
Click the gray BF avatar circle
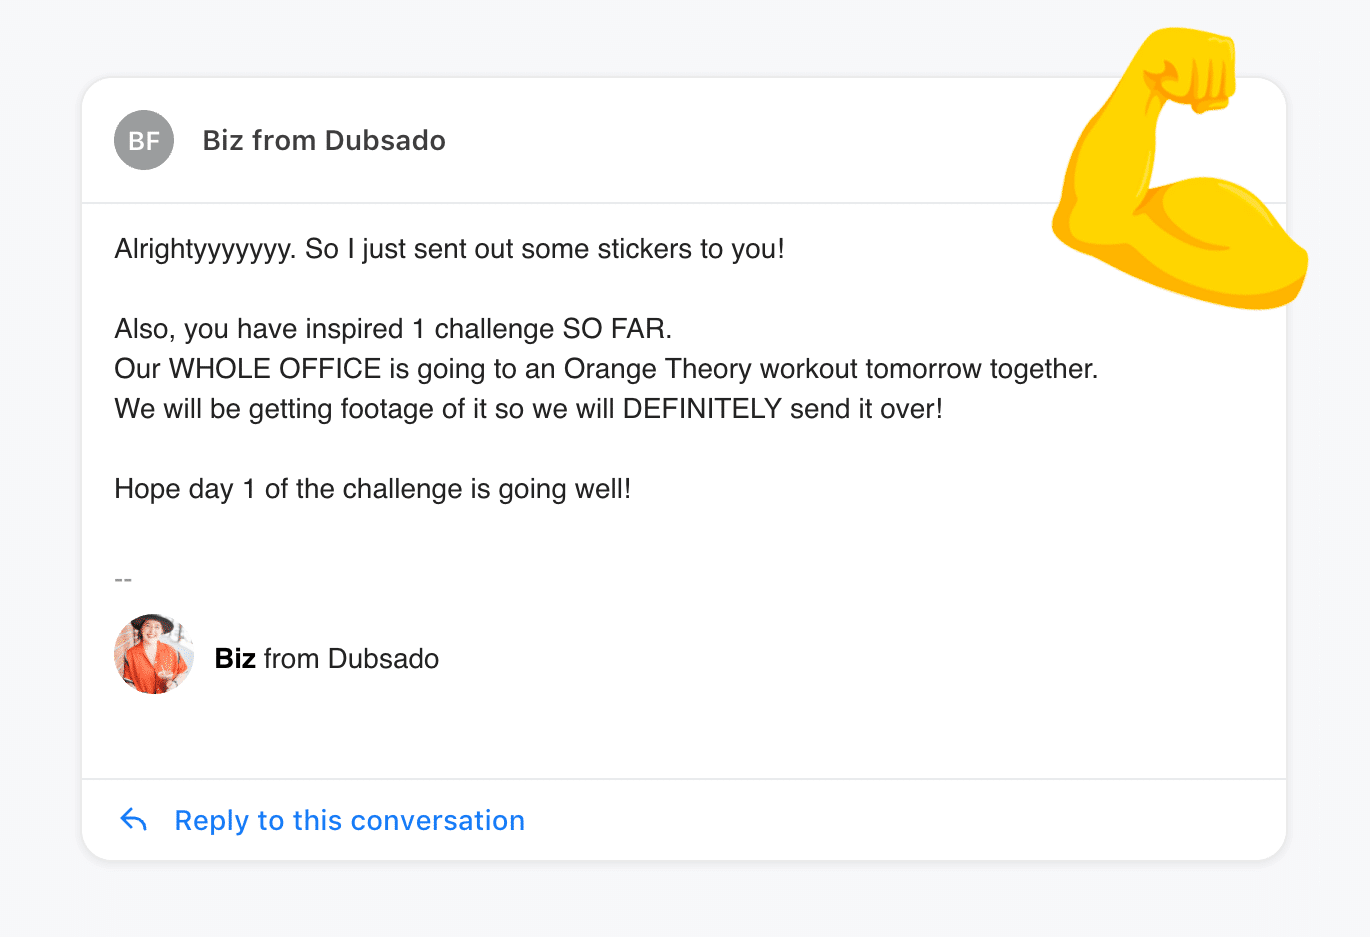click(144, 140)
